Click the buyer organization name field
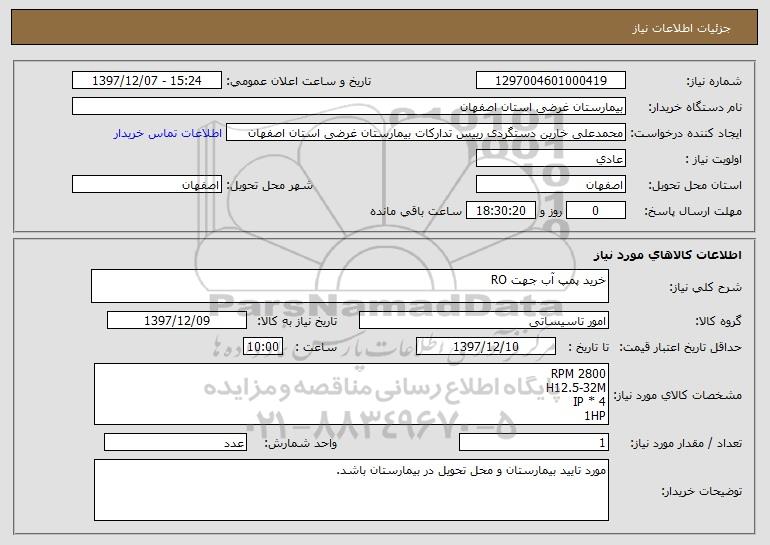 349,106
